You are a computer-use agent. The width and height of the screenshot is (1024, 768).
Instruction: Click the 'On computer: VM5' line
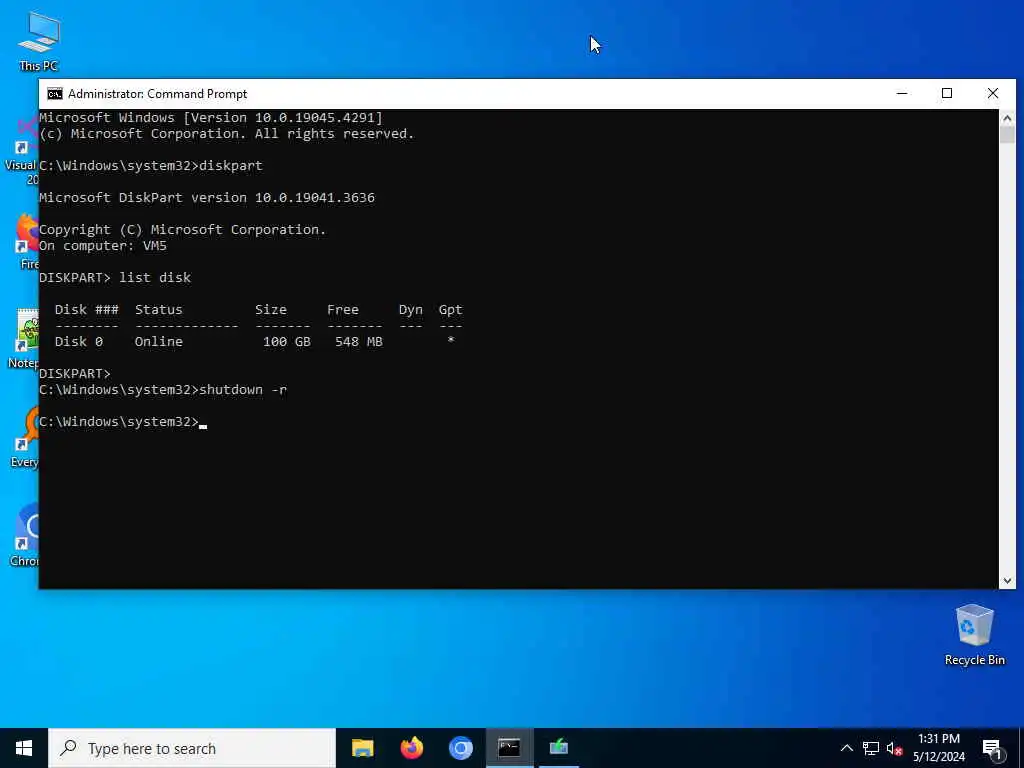click(103, 246)
